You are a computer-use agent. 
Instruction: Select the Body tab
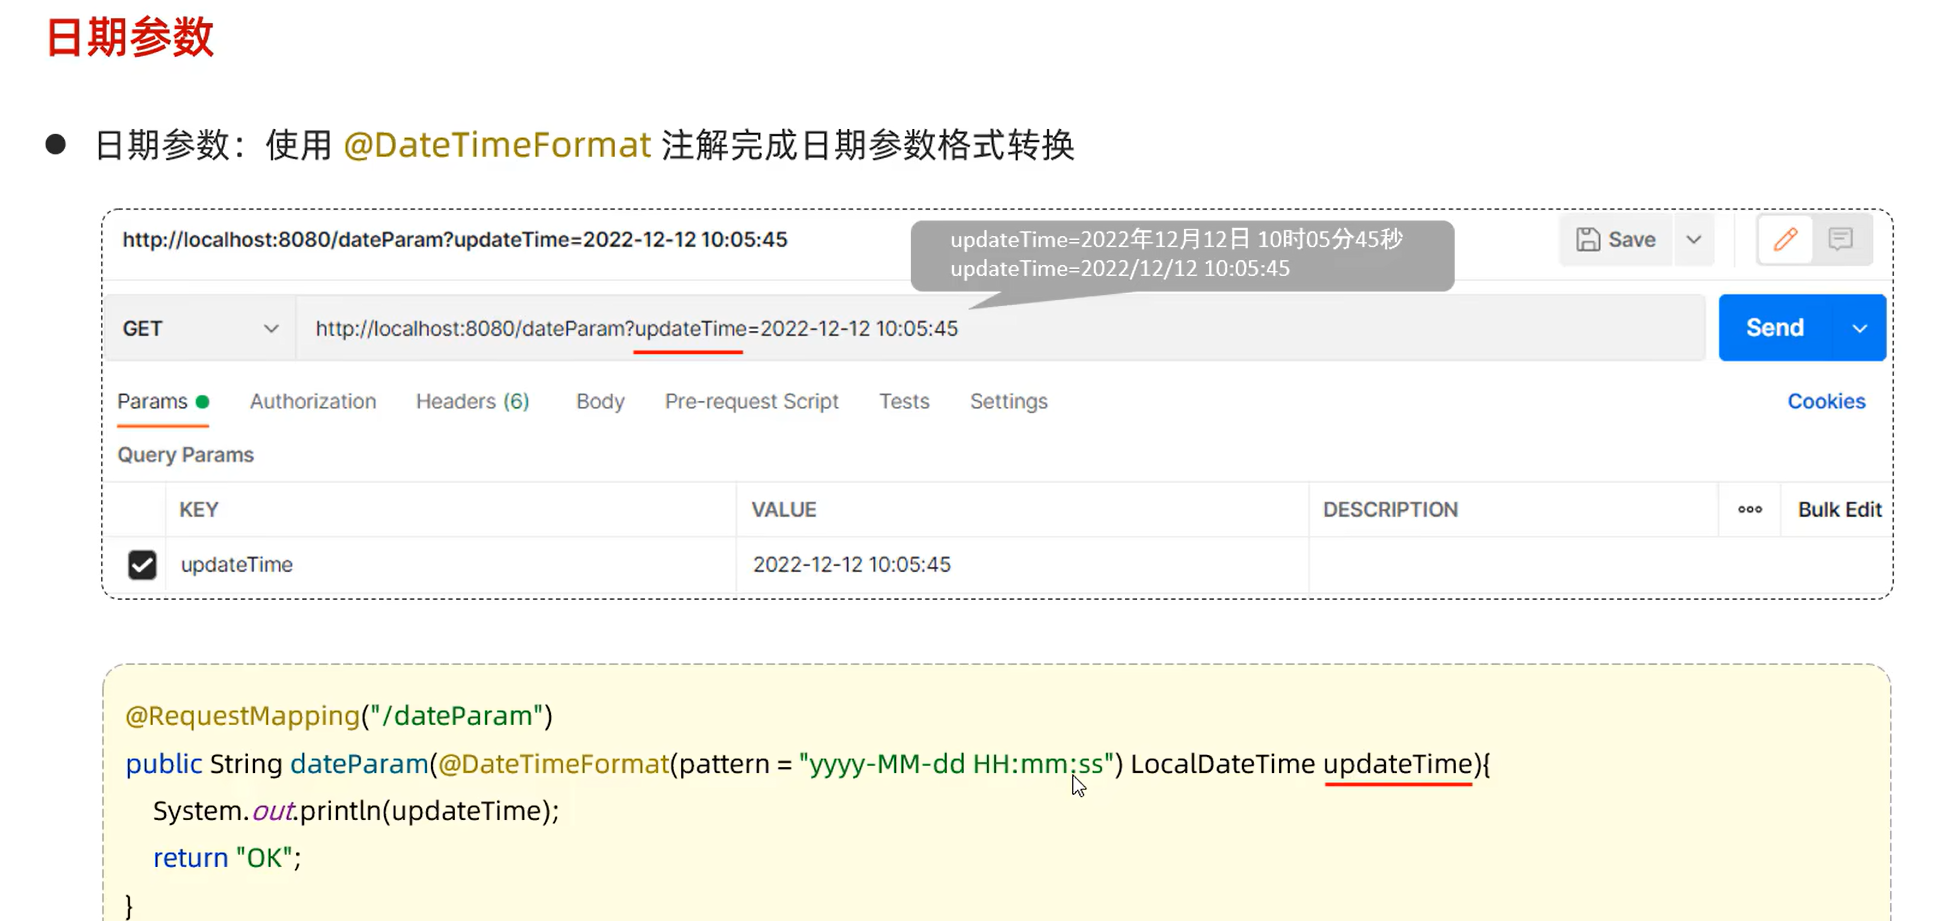click(600, 401)
